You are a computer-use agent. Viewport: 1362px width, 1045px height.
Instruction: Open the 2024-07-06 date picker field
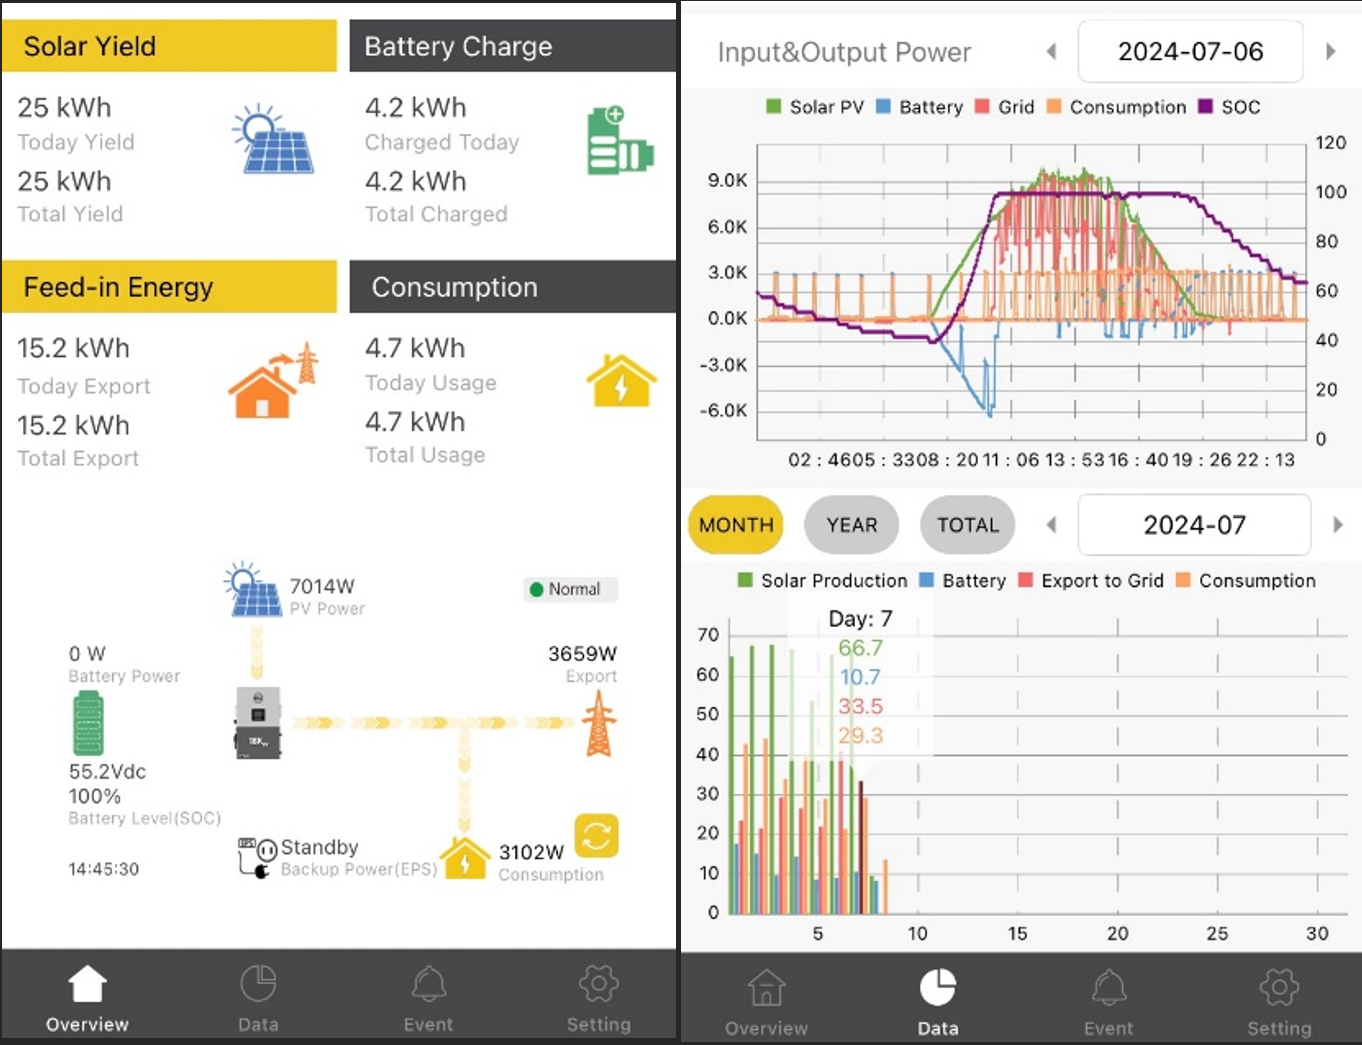pos(1190,51)
